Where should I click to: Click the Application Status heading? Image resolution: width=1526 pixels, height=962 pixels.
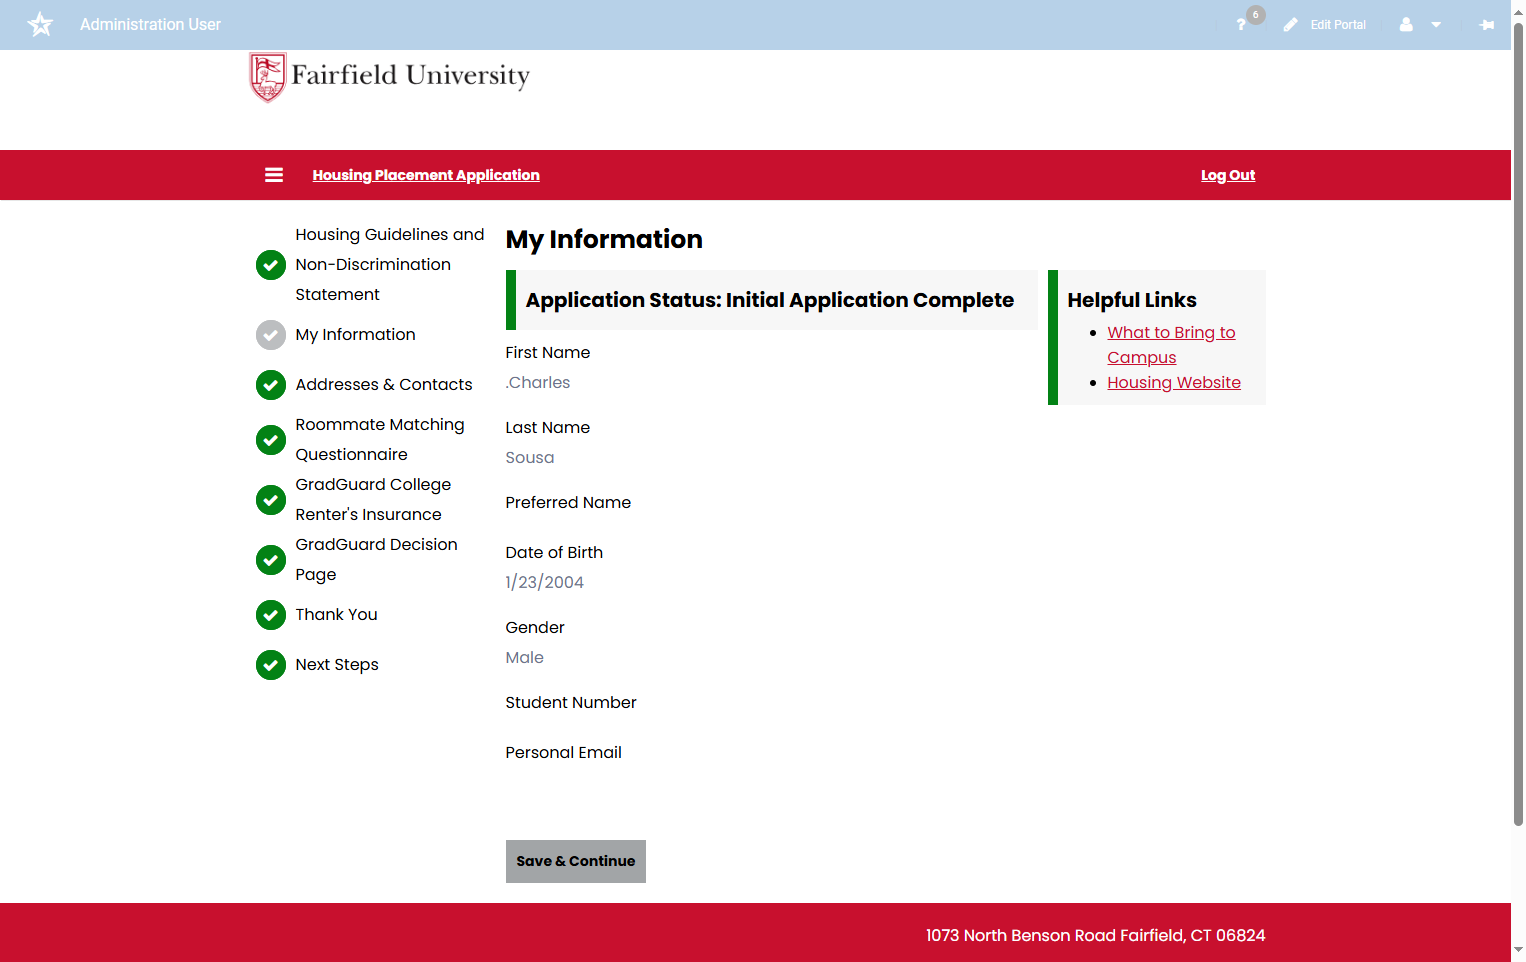[770, 300]
